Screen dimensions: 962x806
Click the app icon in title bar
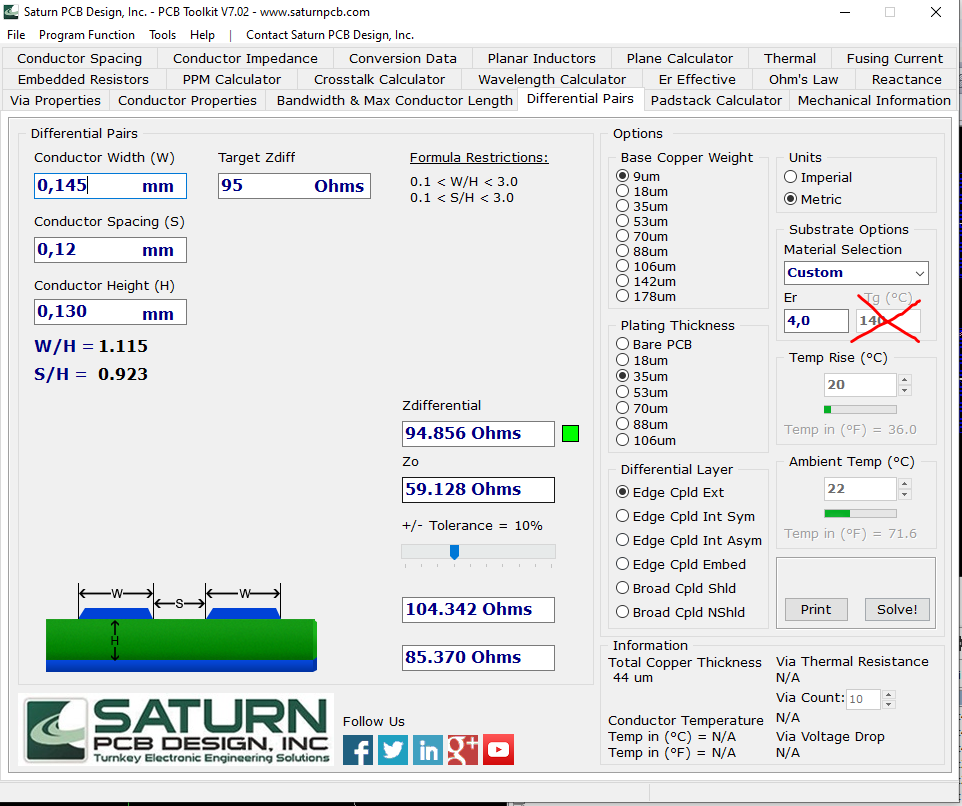[x=11, y=12]
